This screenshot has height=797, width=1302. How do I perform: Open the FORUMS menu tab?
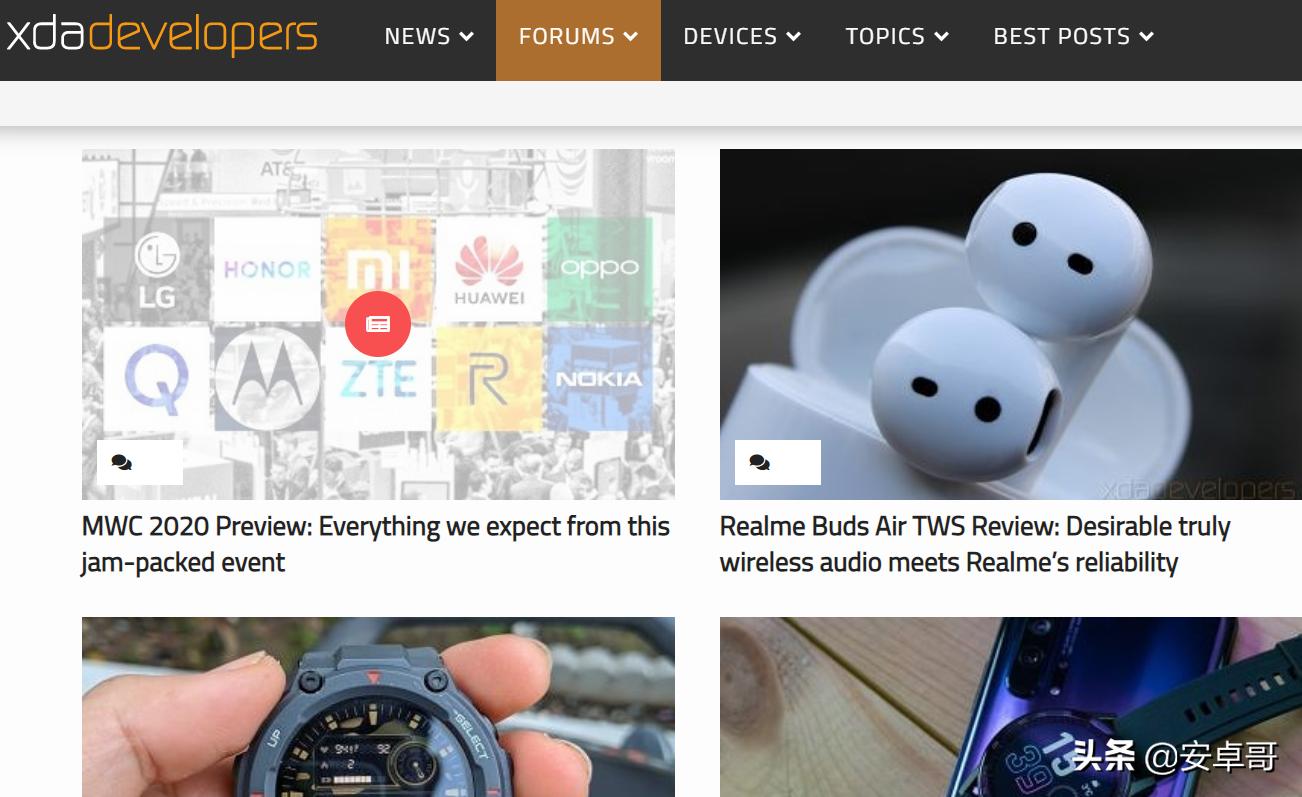click(x=578, y=40)
